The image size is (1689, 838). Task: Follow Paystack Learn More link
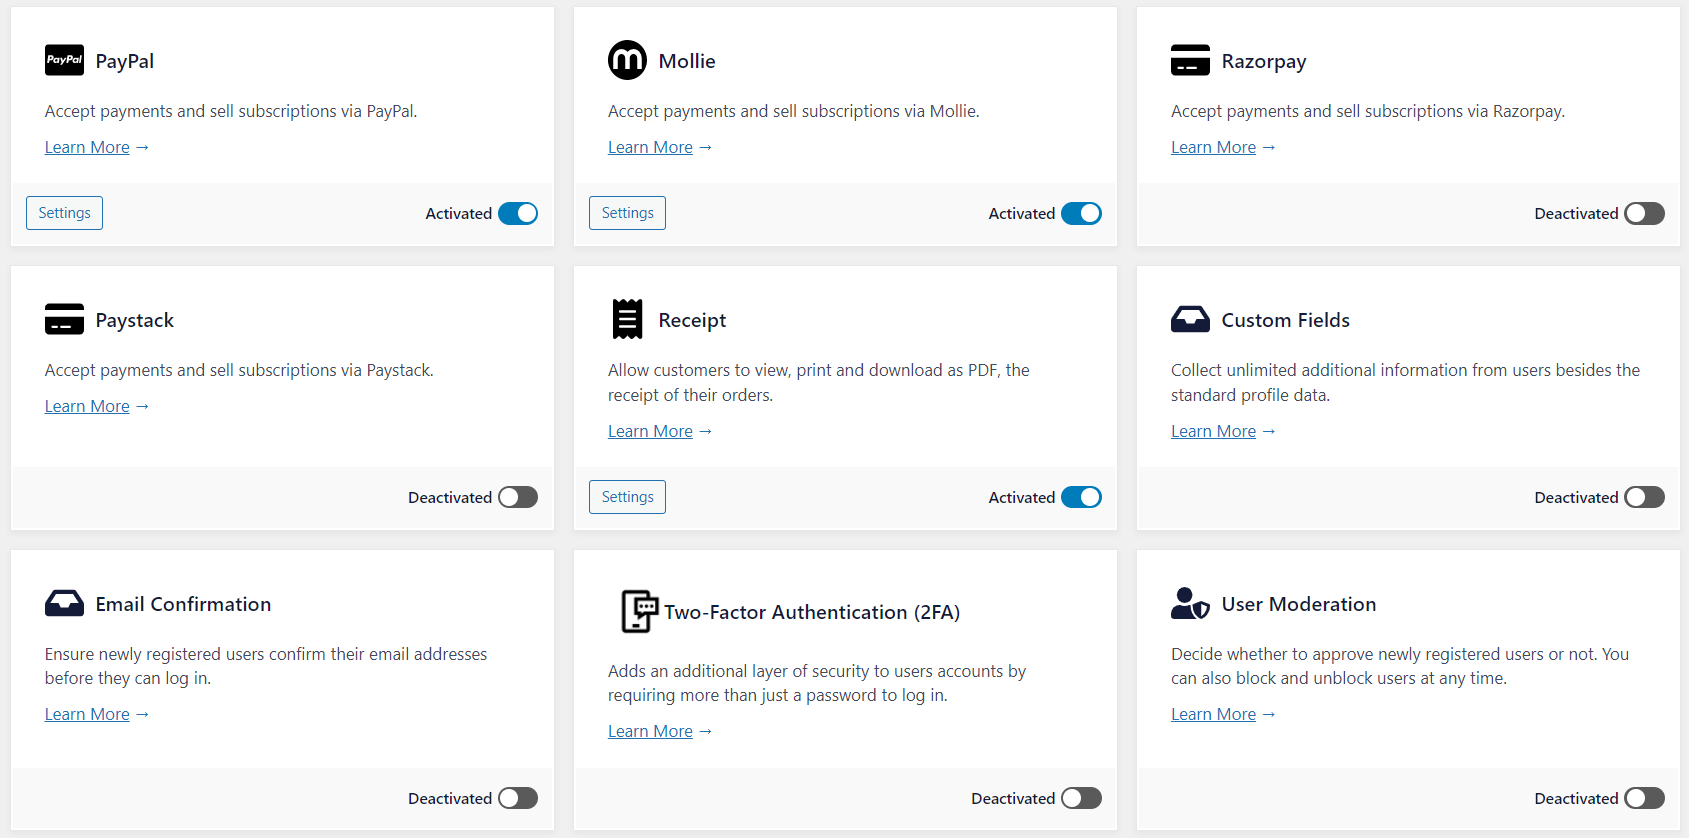pyautogui.click(x=87, y=406)
